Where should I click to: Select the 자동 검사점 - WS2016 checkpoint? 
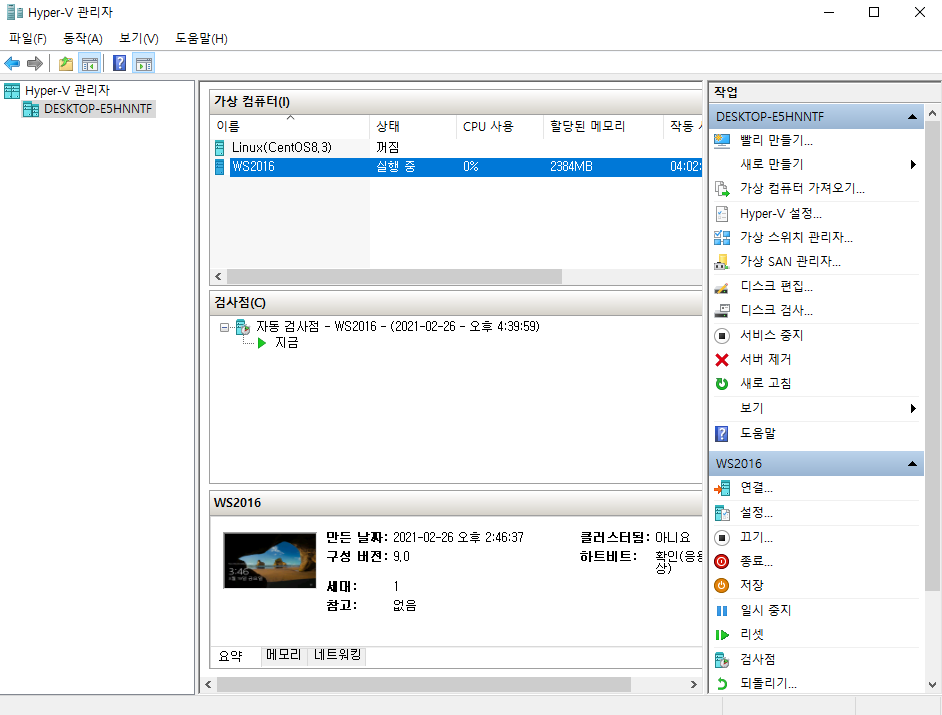(x=398, y=327)
